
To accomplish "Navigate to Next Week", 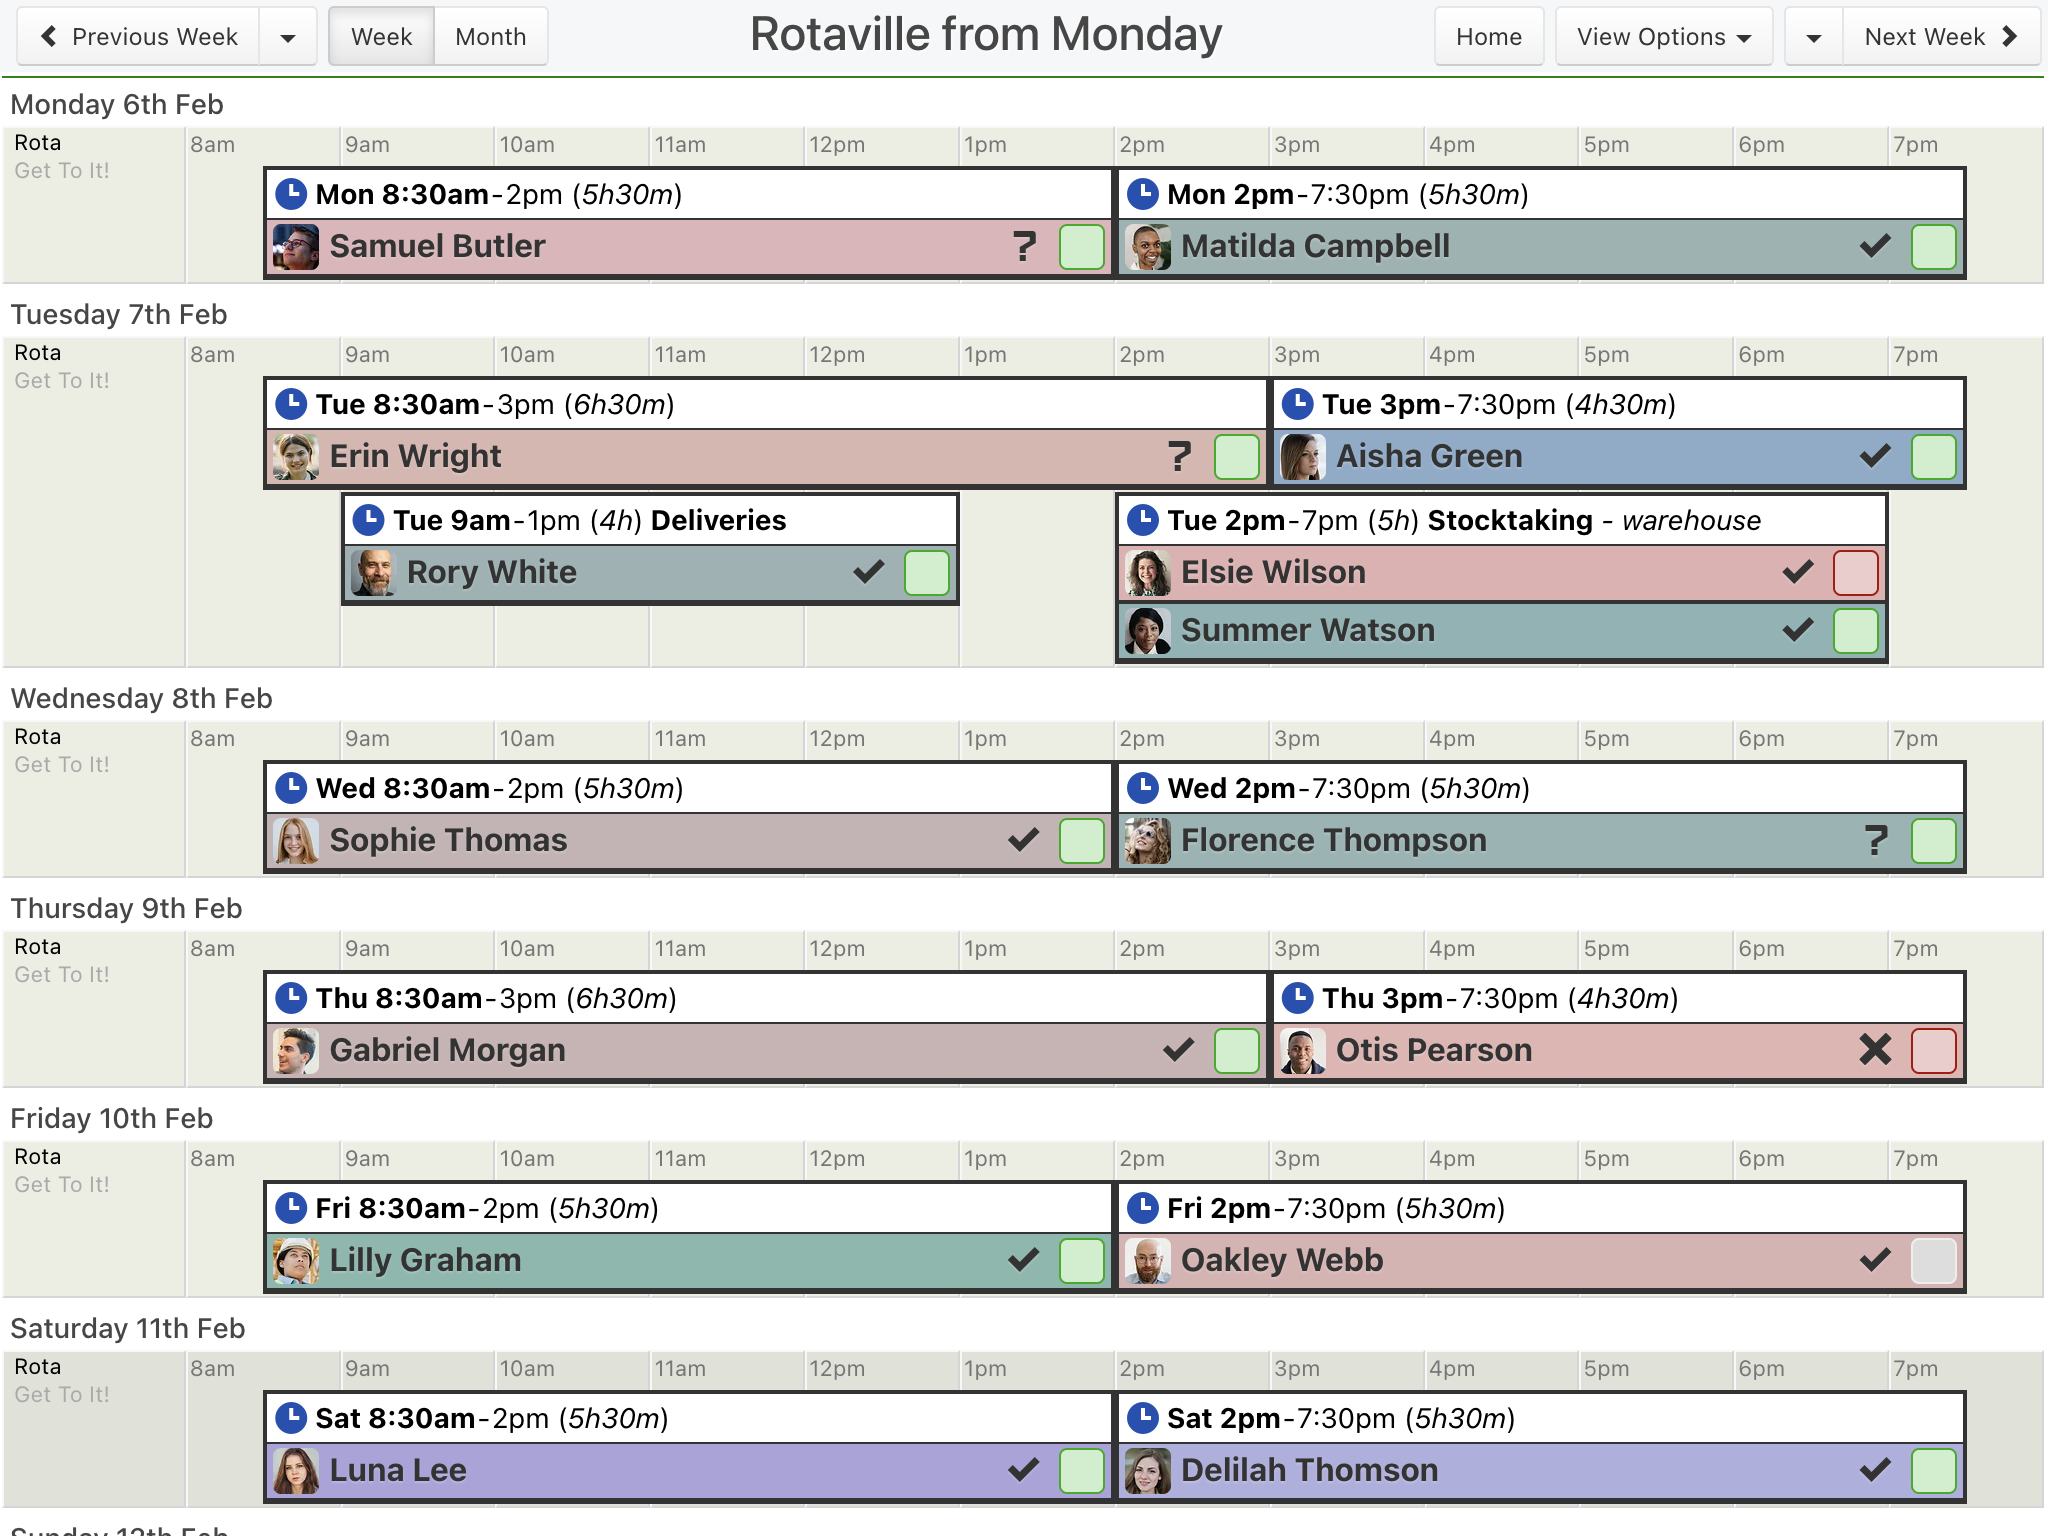I will [x=1941, y=37].
